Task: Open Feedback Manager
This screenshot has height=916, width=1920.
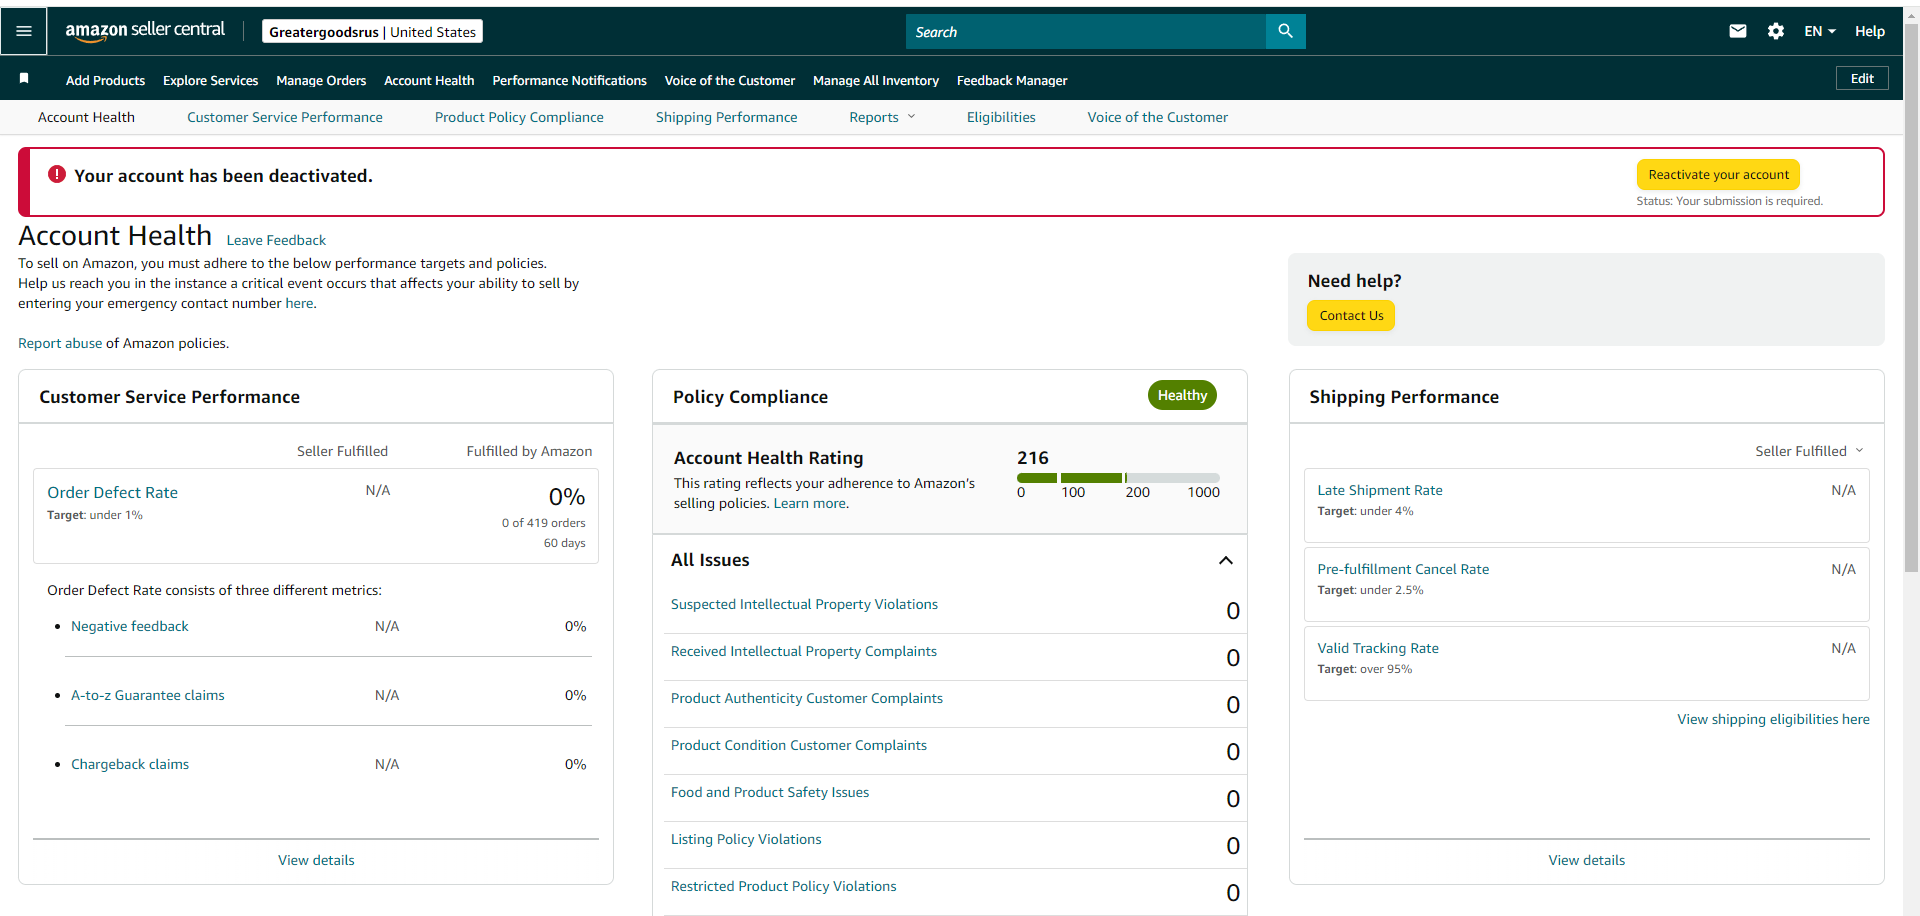Action: pyautogui.click(x=1012, y=80)
